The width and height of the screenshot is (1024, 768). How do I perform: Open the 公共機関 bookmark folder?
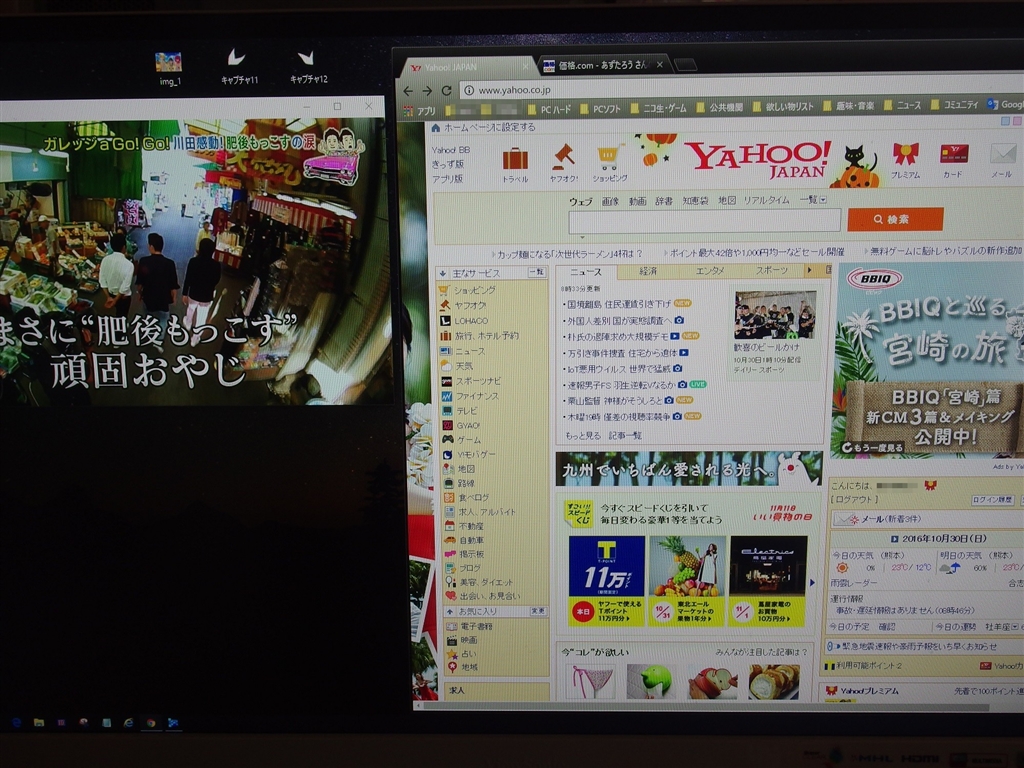[719, 107]
